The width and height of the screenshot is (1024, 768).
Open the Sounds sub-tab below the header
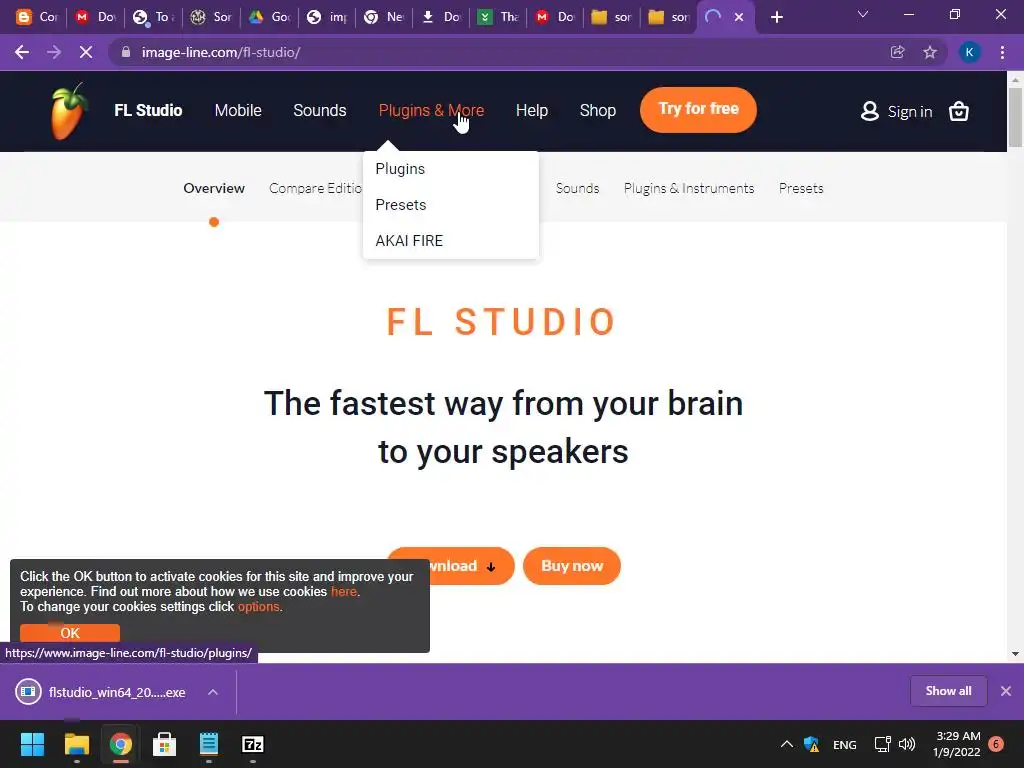tap(577, 188)
